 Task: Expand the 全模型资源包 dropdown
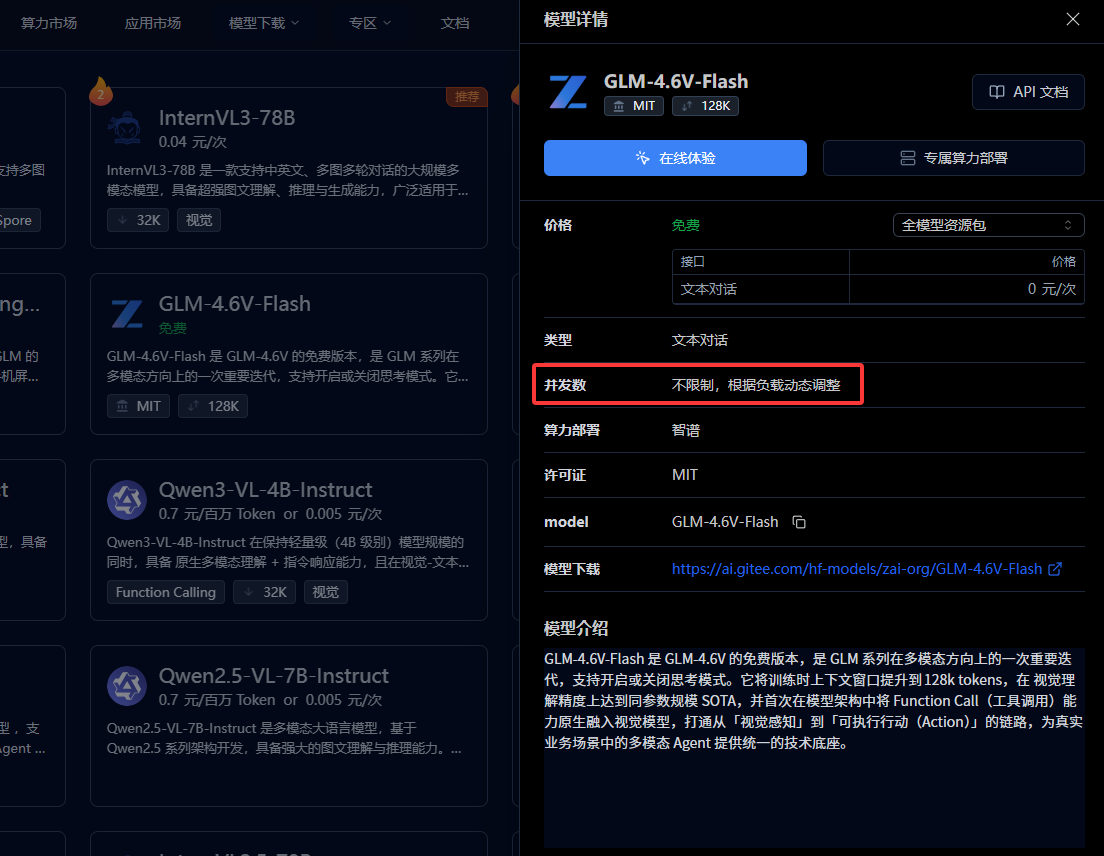(x=987, y=225)
